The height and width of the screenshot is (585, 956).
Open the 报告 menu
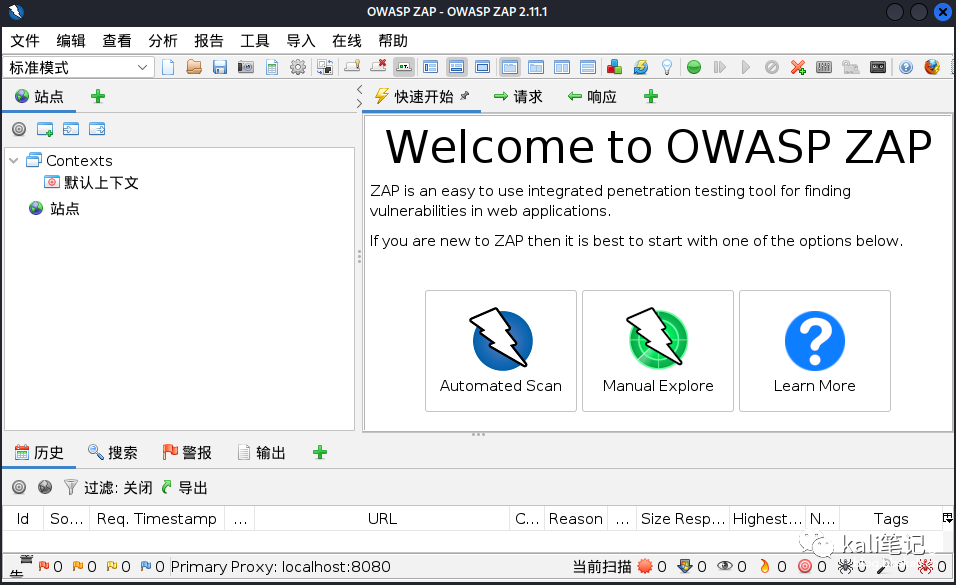tap(209, 41)
